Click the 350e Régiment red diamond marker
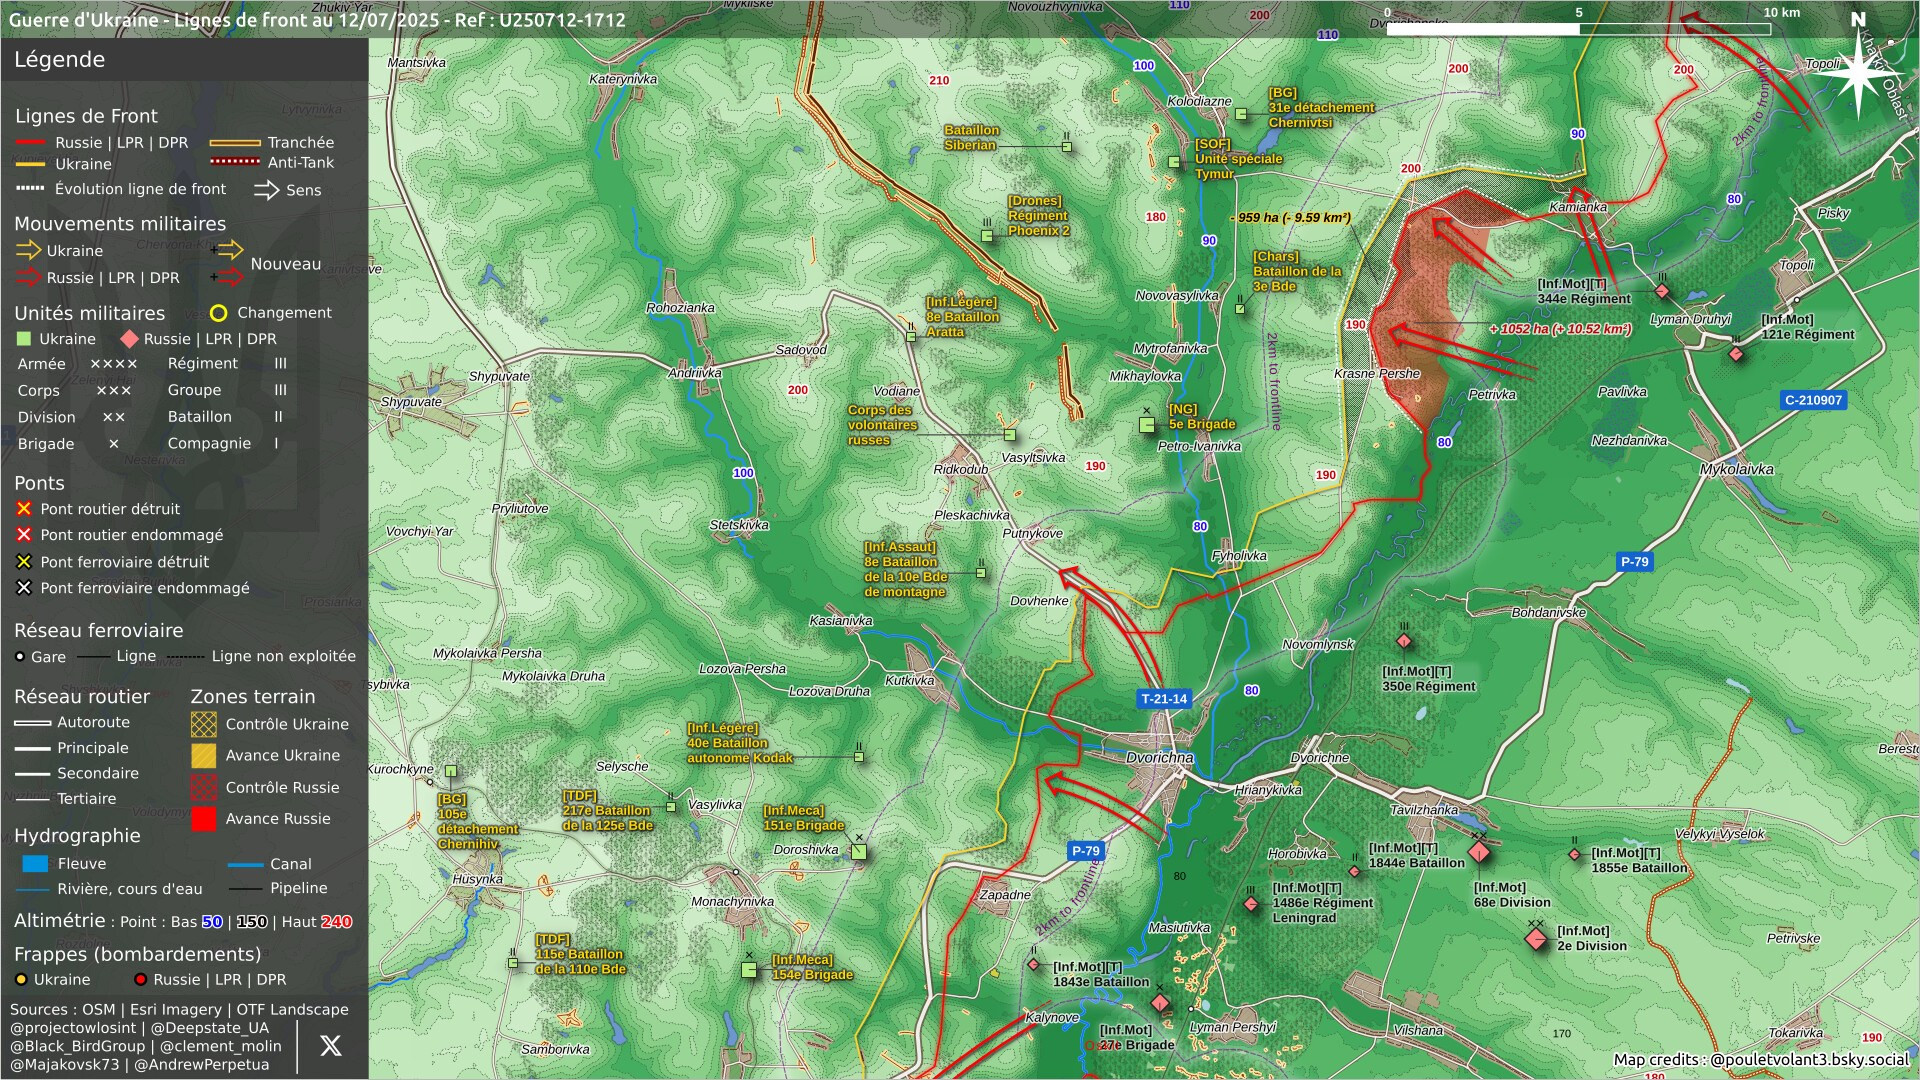 pos(1404,641)
